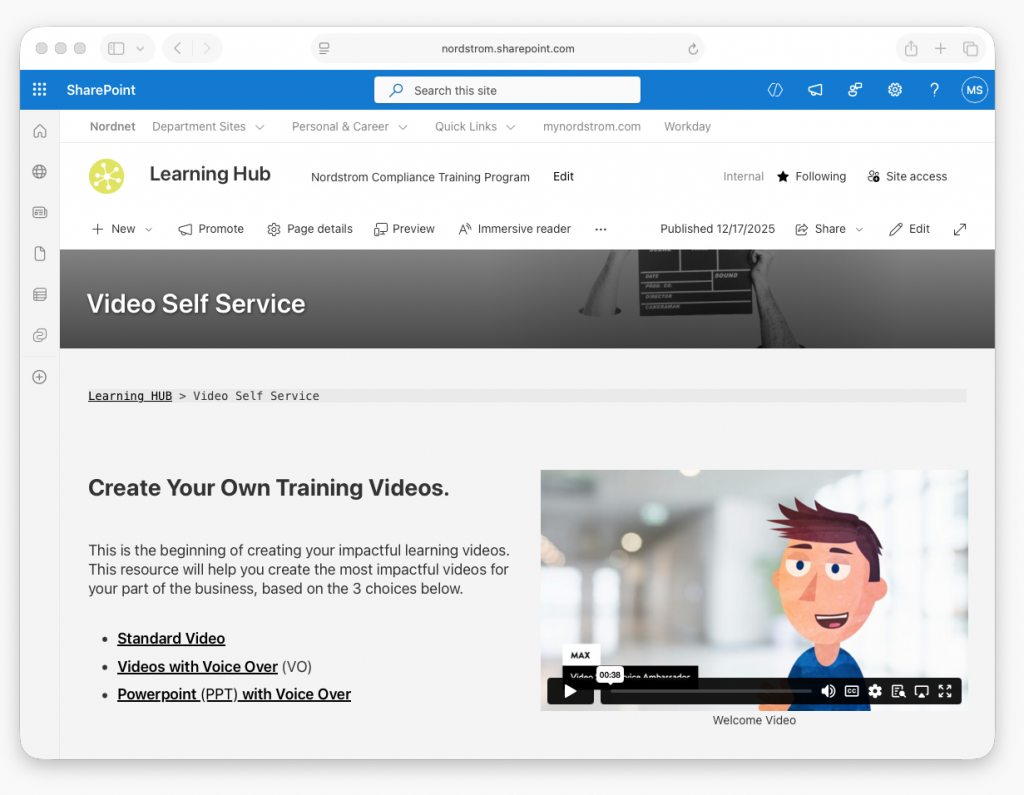Open the SharePoint app launcher waffle icon
The height and width of the screenshot is (795, 1024).
click(x=40, y=90)
